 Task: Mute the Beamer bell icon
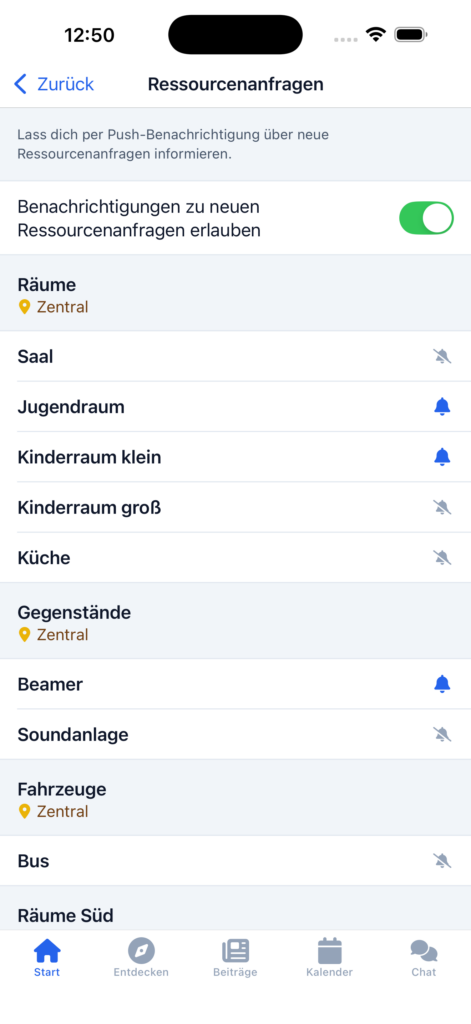[442, 684]
